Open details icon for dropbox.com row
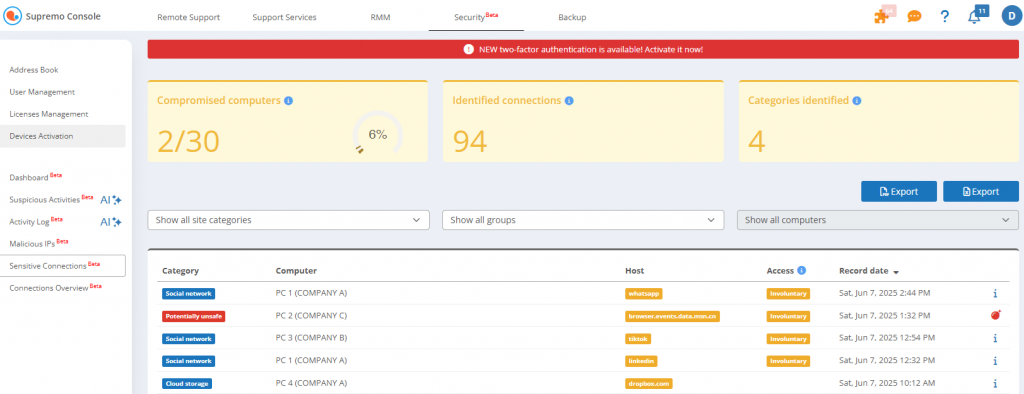Image resolution: width=1024 pixels, height=394 pixels. click(x=995, y=384)
